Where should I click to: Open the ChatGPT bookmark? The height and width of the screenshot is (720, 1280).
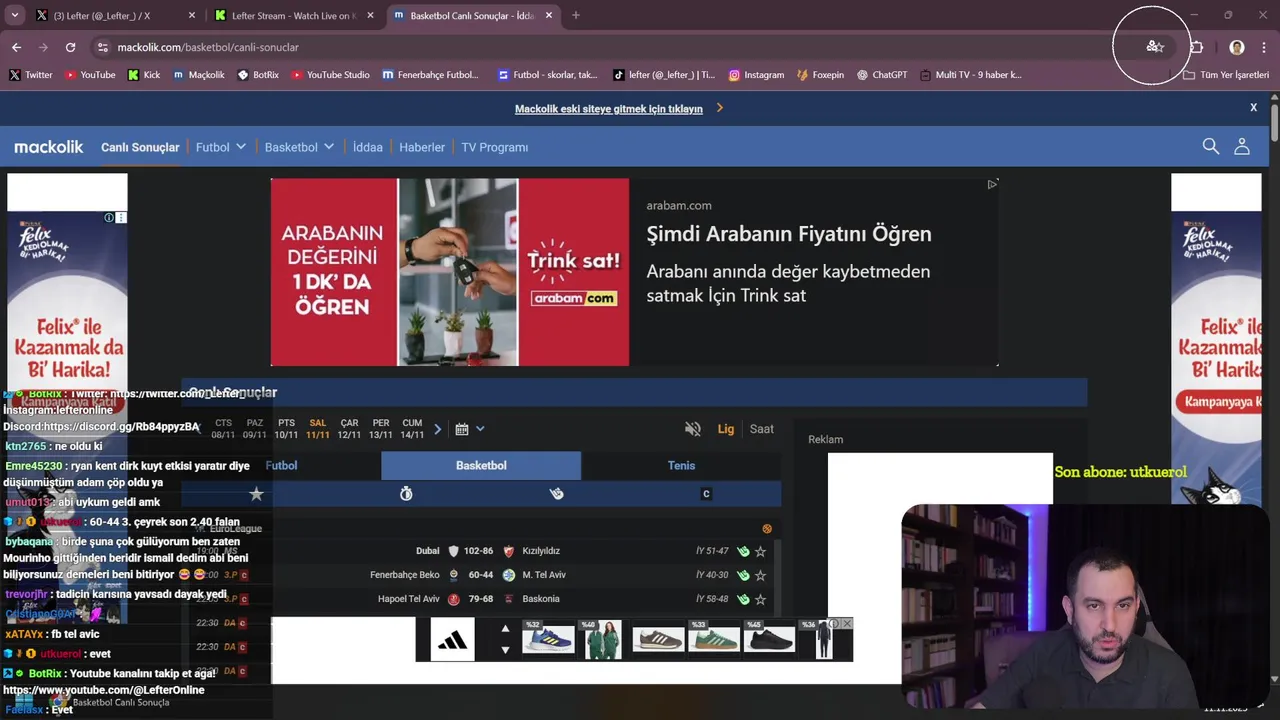pyautogui.click(x=882, y=75)
